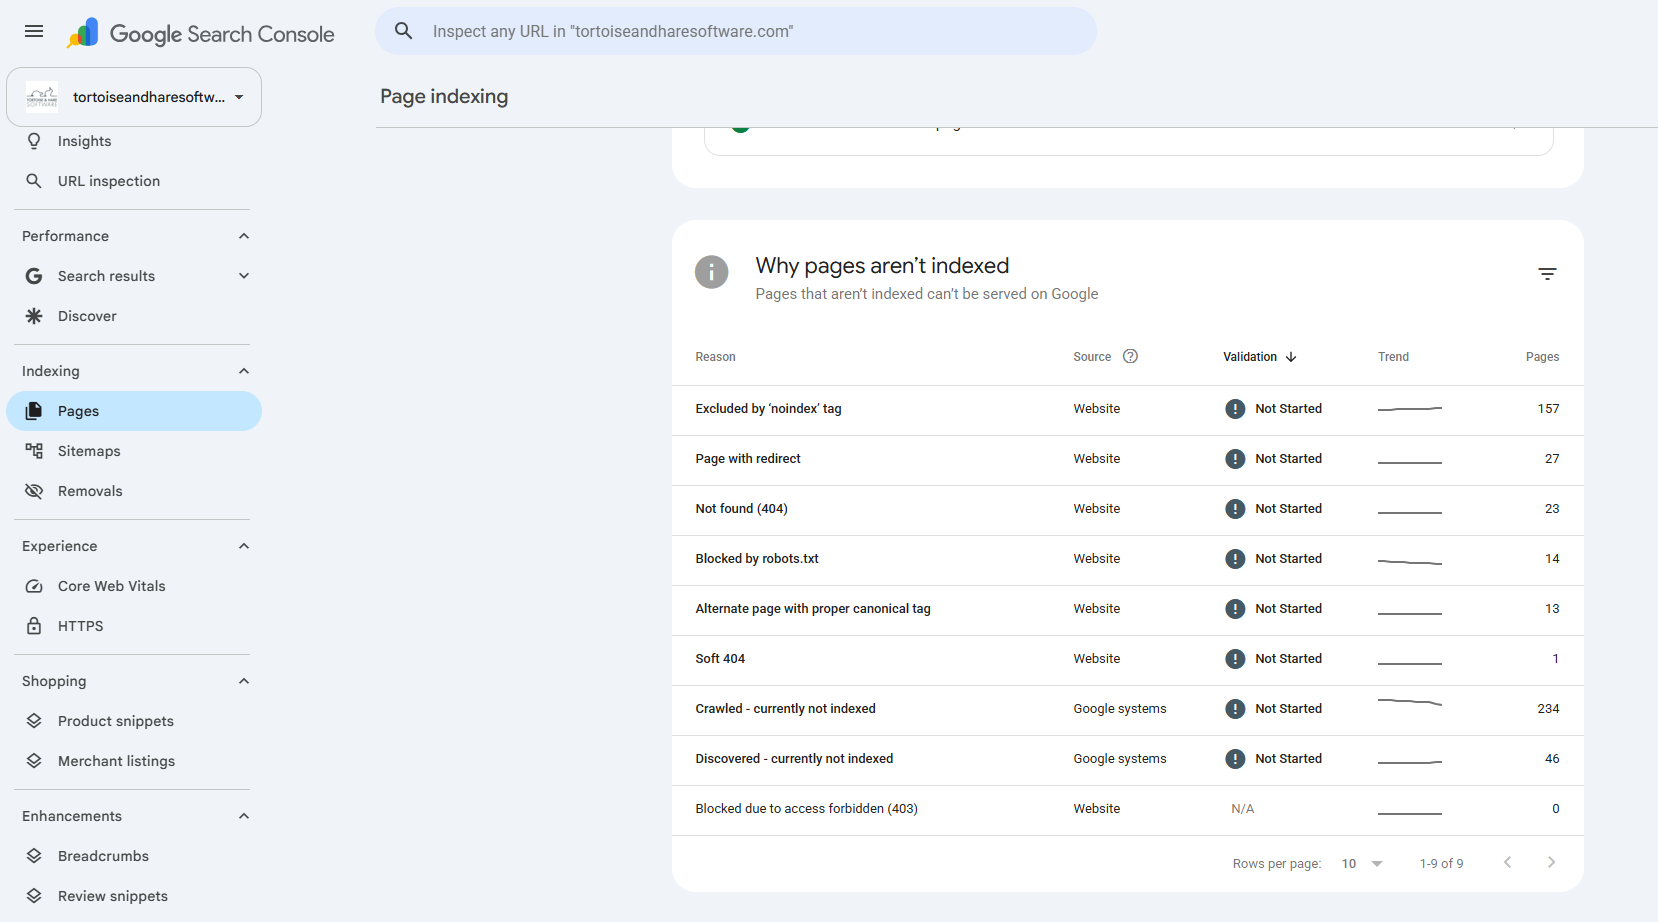
Task: Open Sitemaps in the sidebar
Action: click(x=134, y=451)
